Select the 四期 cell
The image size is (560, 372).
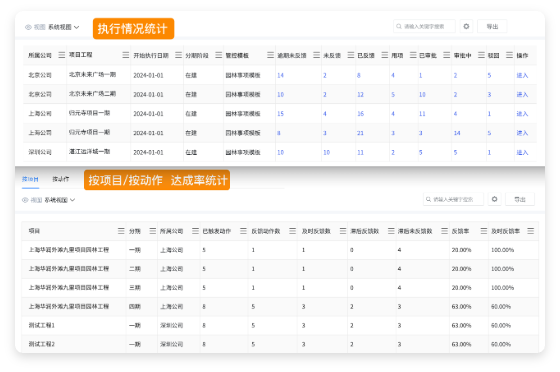coord(135,307)
